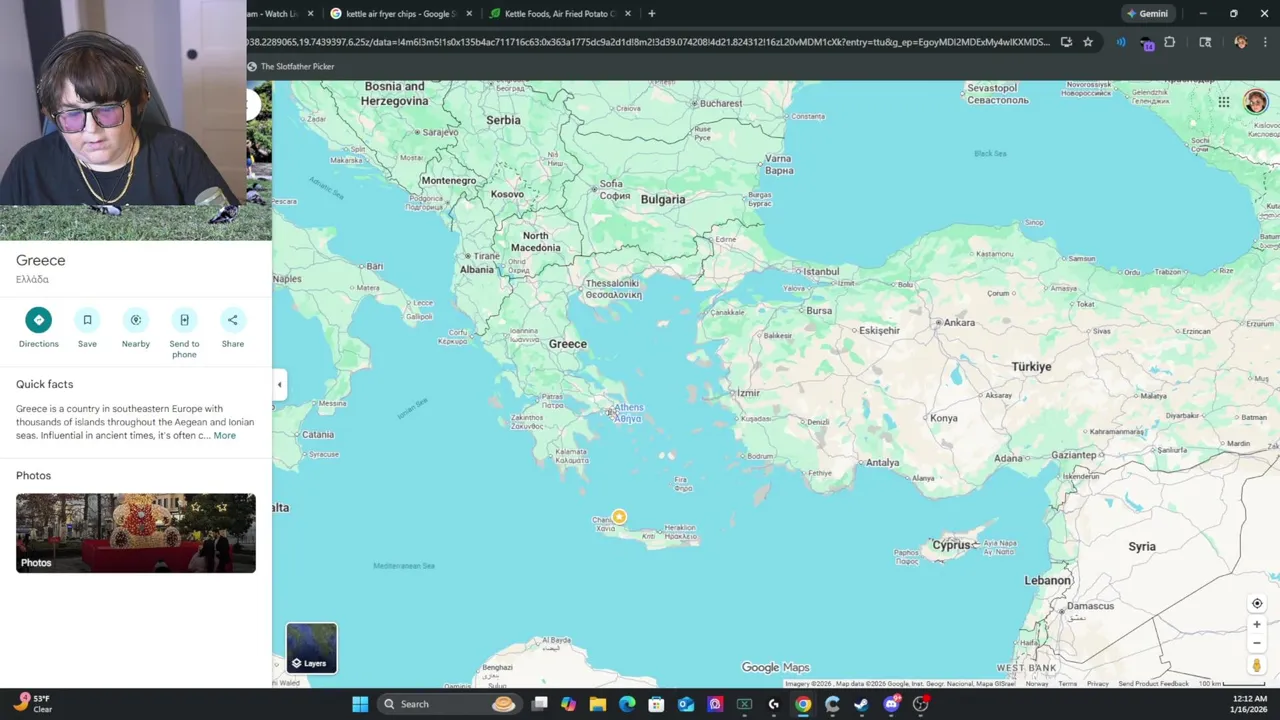Click the Damascus city label

click(1090, 606)
